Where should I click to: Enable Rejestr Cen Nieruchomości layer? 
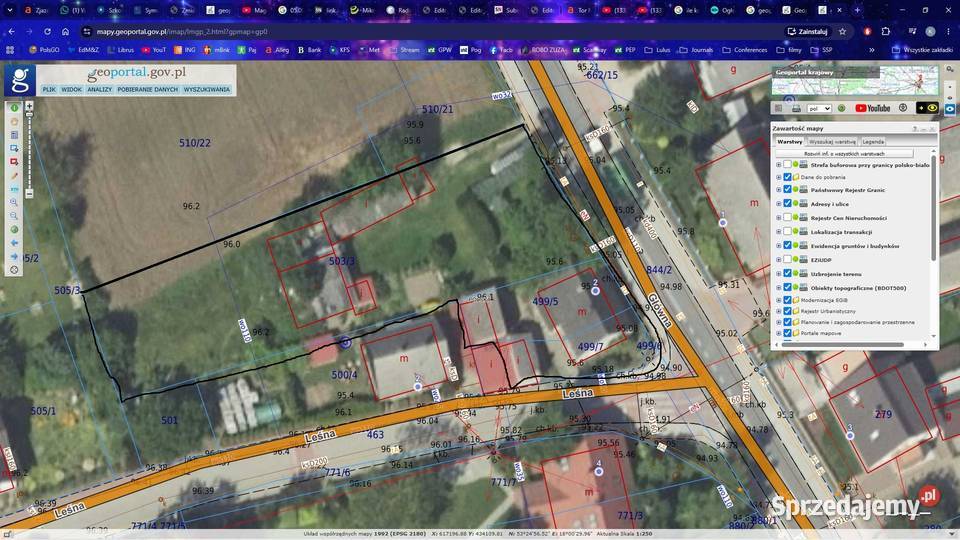pos(787,217)
